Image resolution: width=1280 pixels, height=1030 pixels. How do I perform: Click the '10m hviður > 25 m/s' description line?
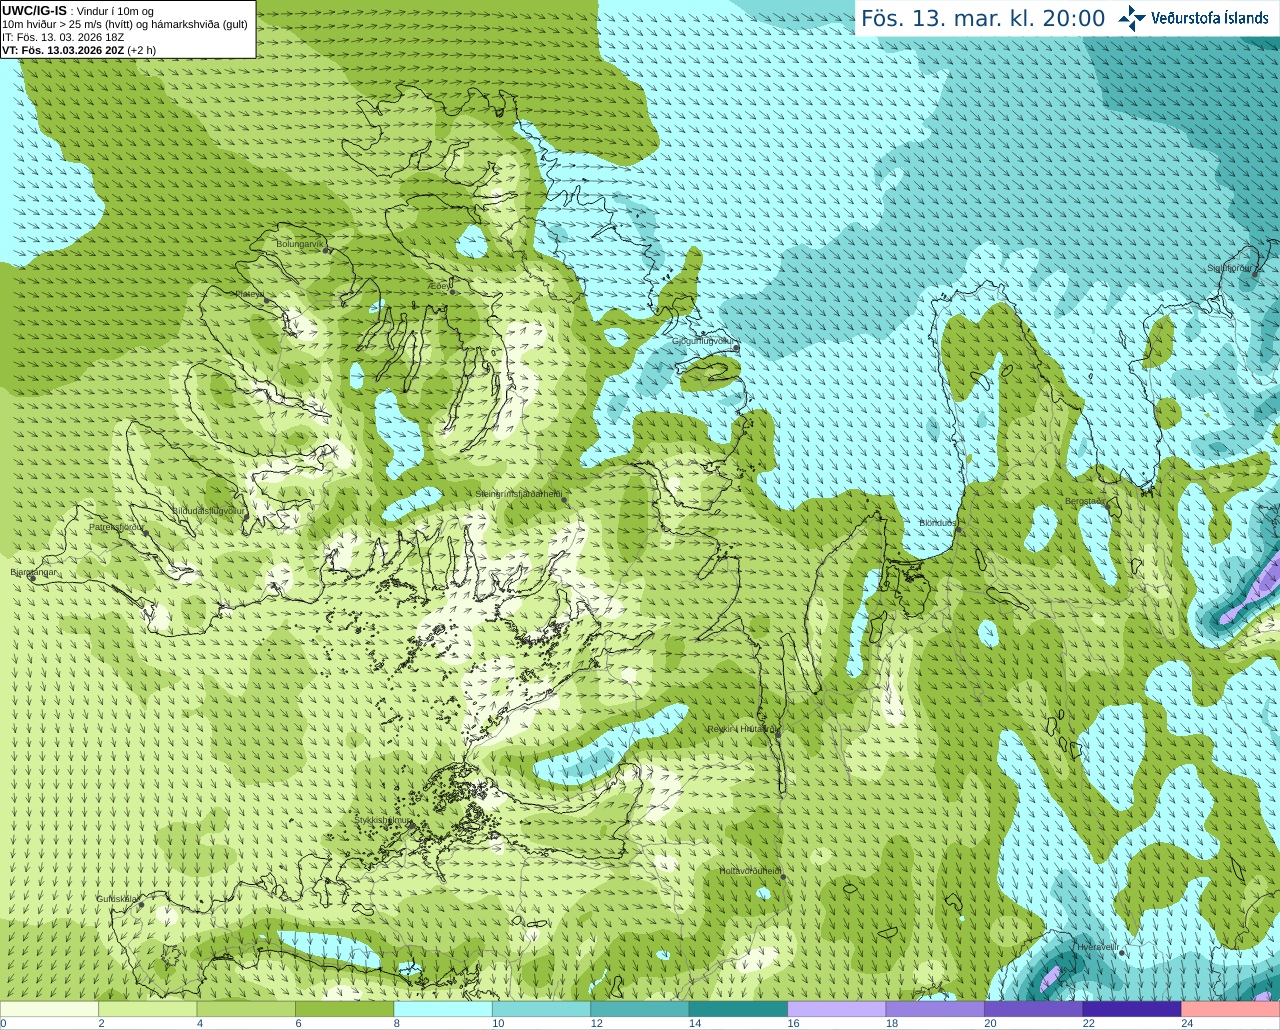coord(125,24)
